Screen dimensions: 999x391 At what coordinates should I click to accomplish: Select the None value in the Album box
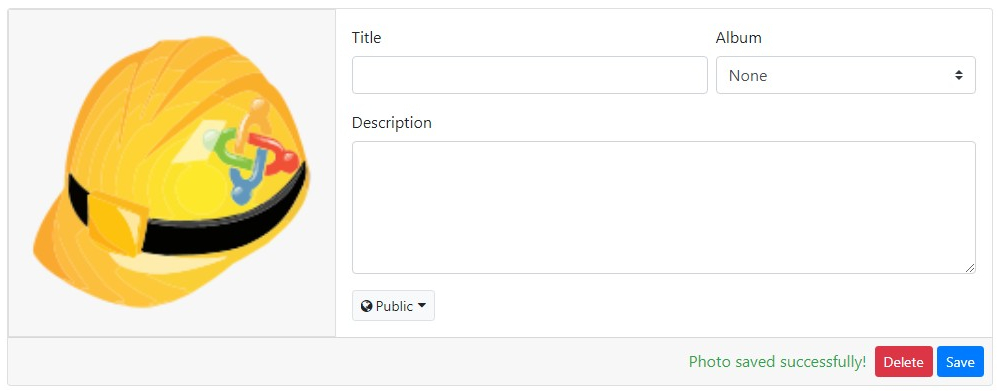747,76
